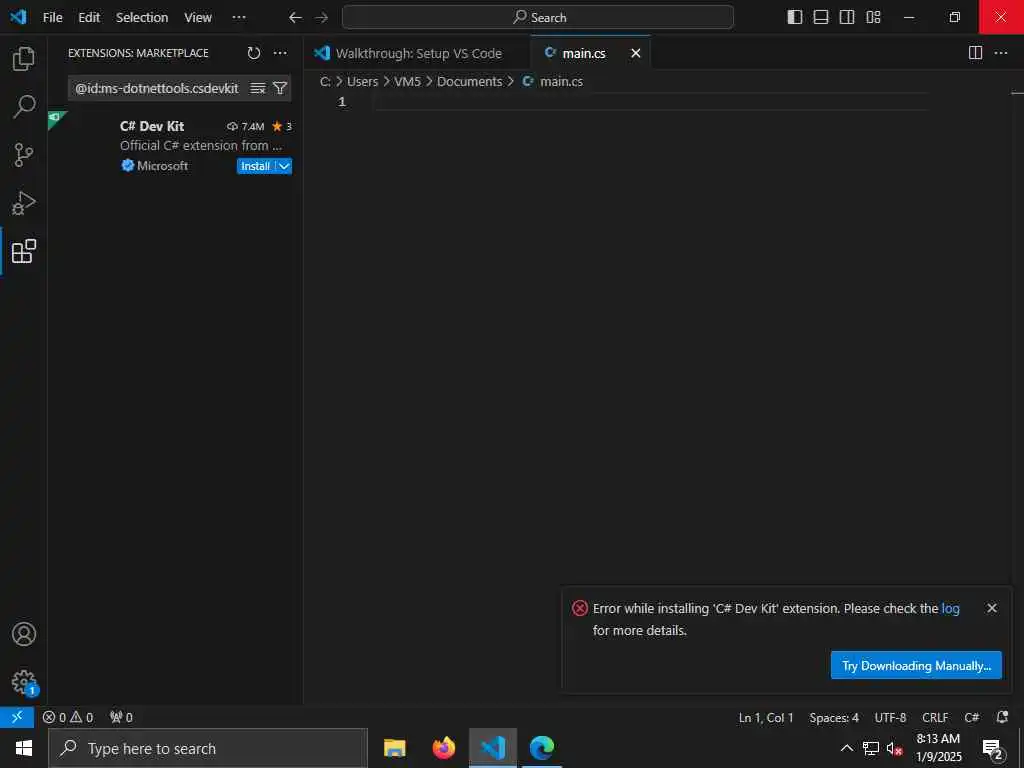Open the extensions filter funnel
1024x768 pixels.
[x=280, y=88]
